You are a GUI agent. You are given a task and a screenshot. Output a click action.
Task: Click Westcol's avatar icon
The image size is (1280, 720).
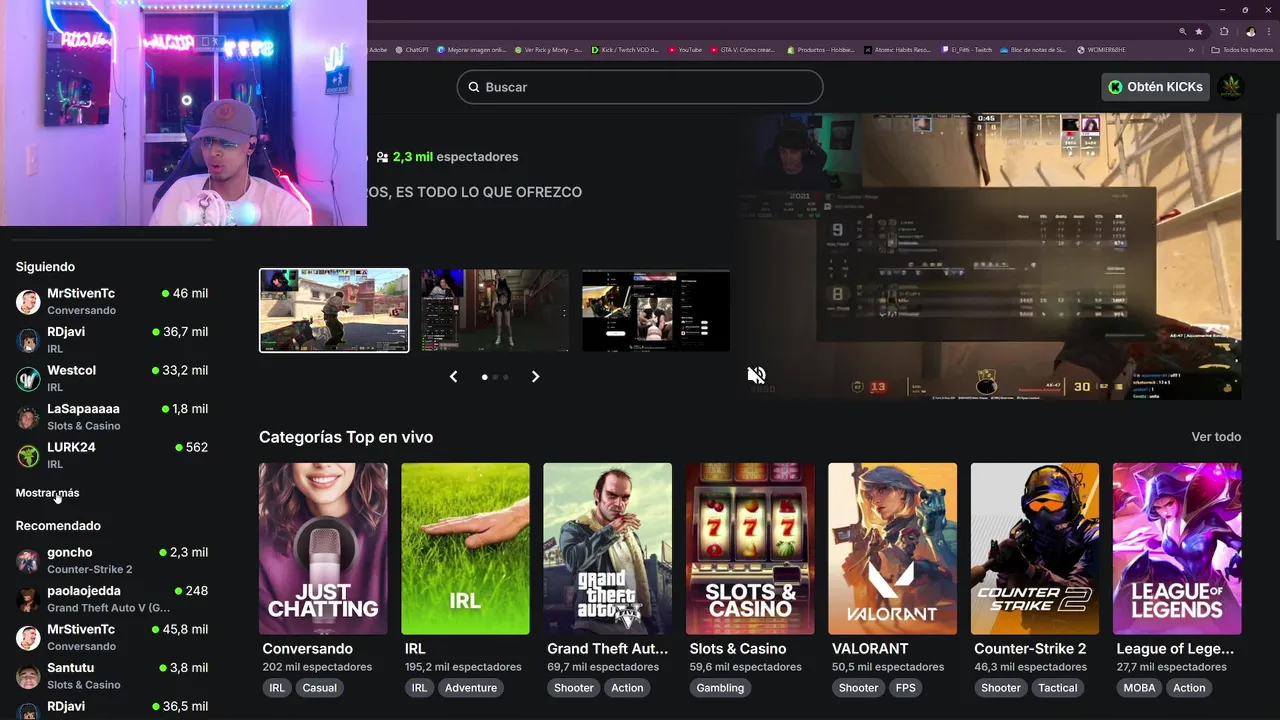(x=28, y=379)
